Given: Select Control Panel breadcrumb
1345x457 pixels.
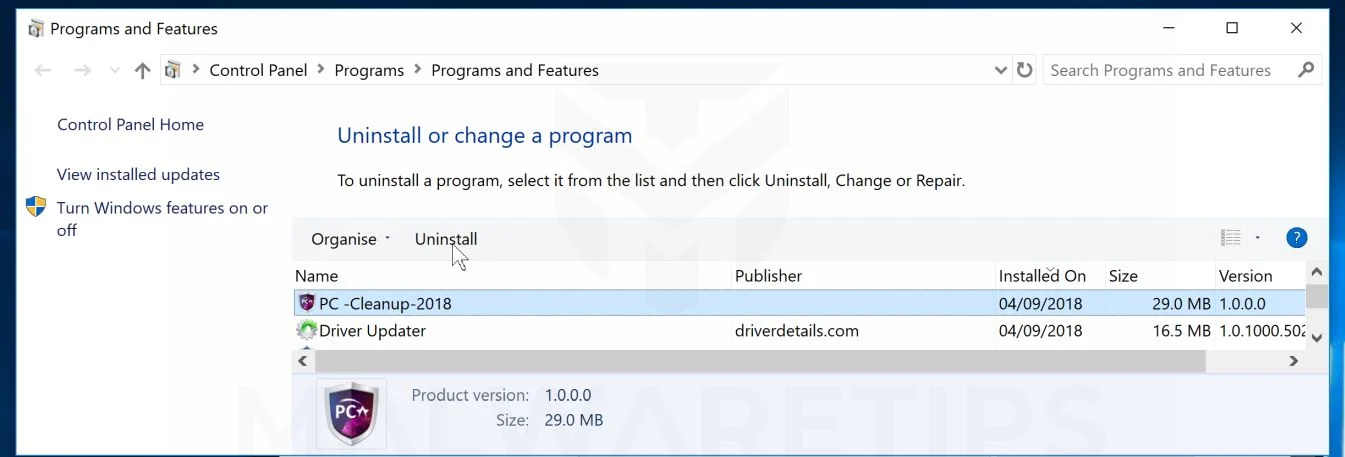Looking at the screenshot, I should pos(258,70).
